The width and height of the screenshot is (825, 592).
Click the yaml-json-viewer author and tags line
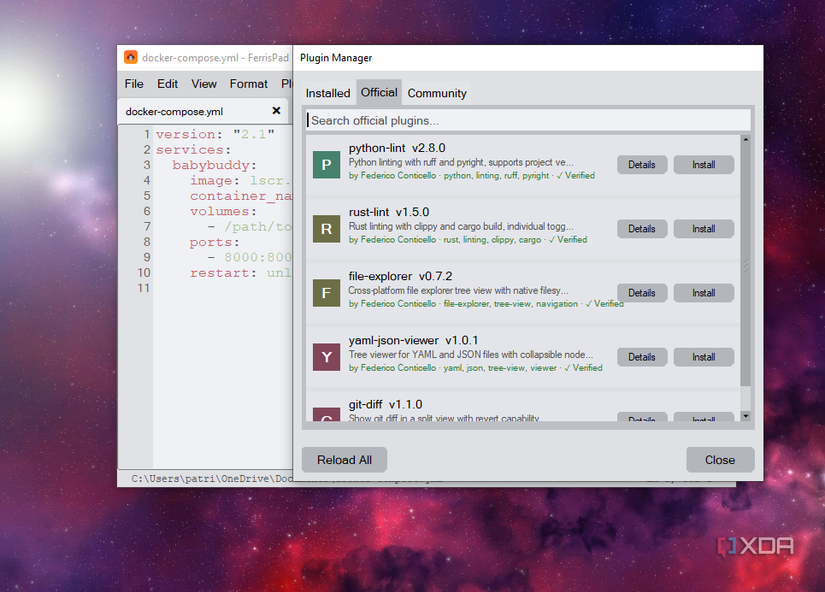coord(476,368)
